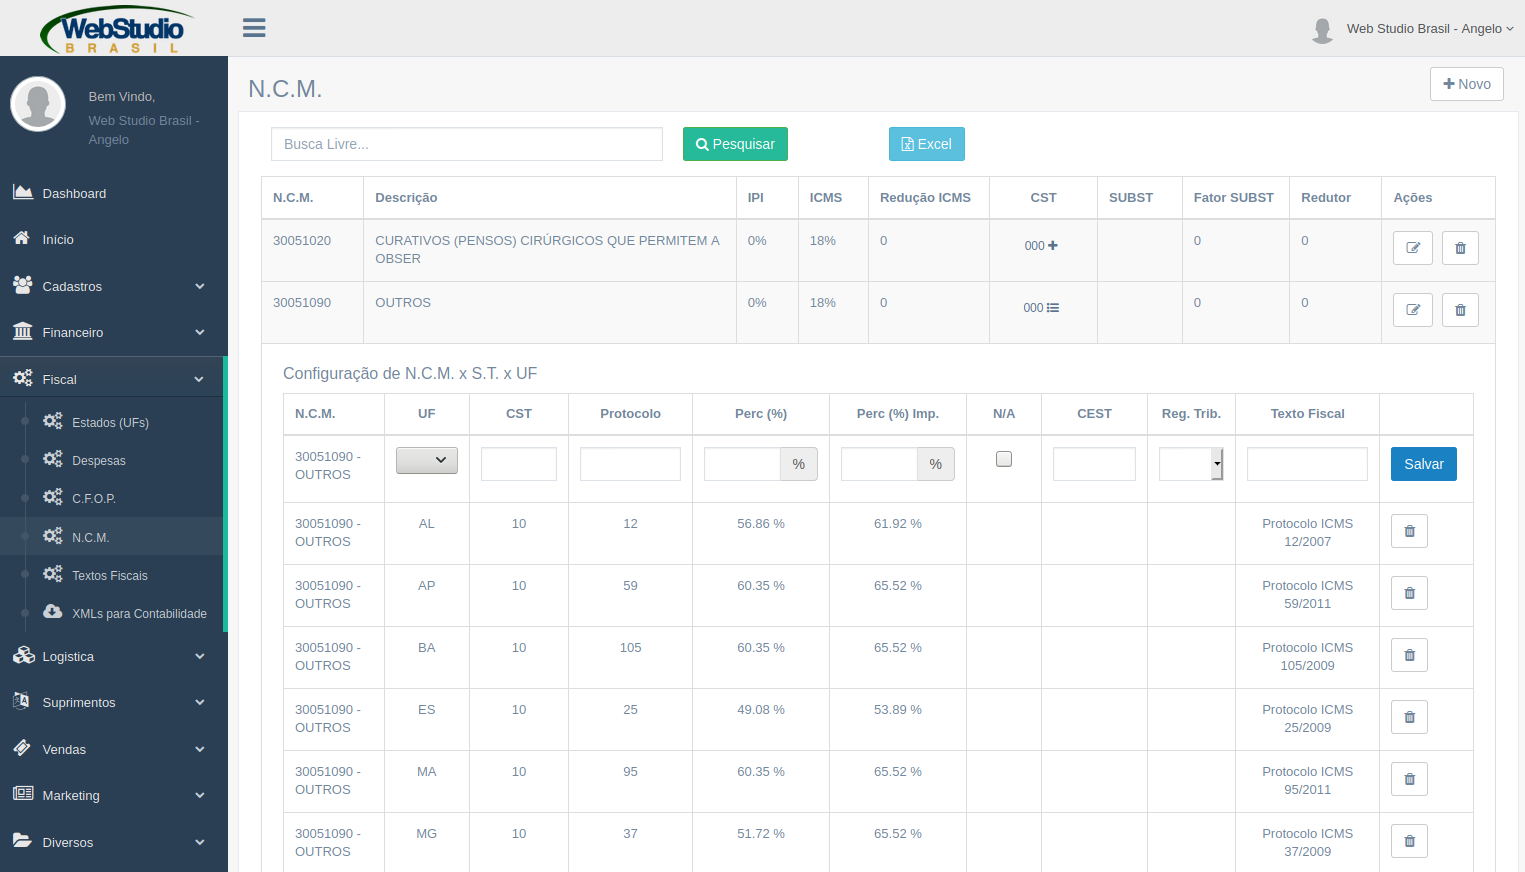Image resolution: width=1525 pixels, height=872 pixels.
Task: Click edit icon for N.C.M. 30051090
Action: click(1412, 310)
